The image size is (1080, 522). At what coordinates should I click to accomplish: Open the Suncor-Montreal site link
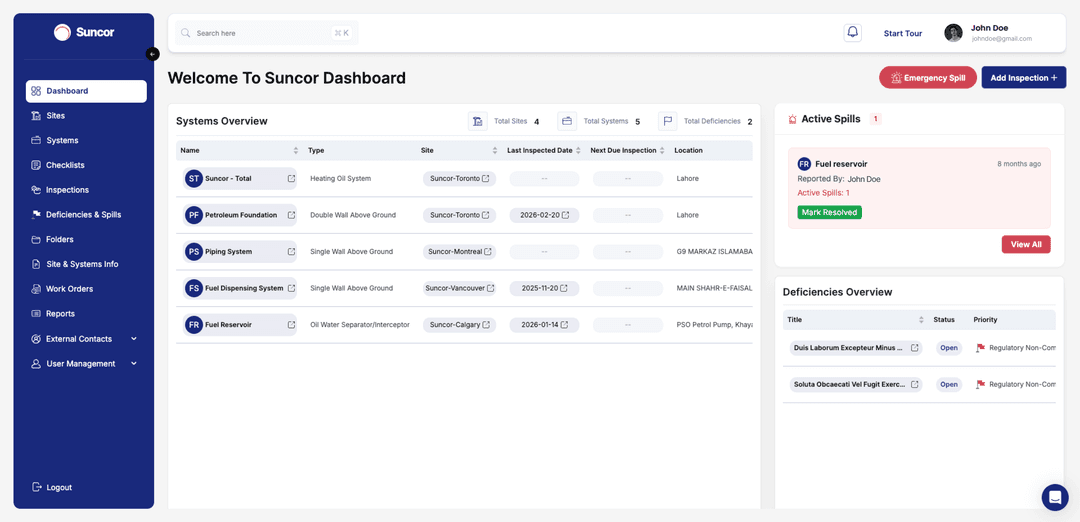459,251
